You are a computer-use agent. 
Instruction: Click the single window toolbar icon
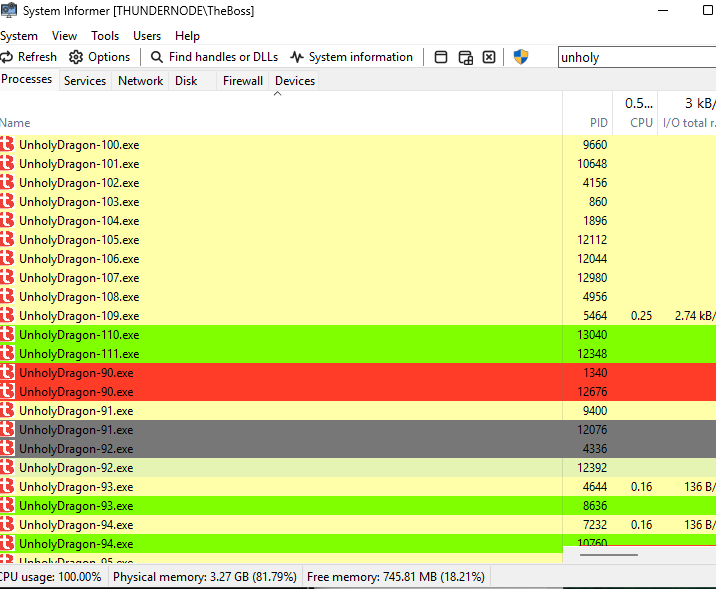[441, 57]
